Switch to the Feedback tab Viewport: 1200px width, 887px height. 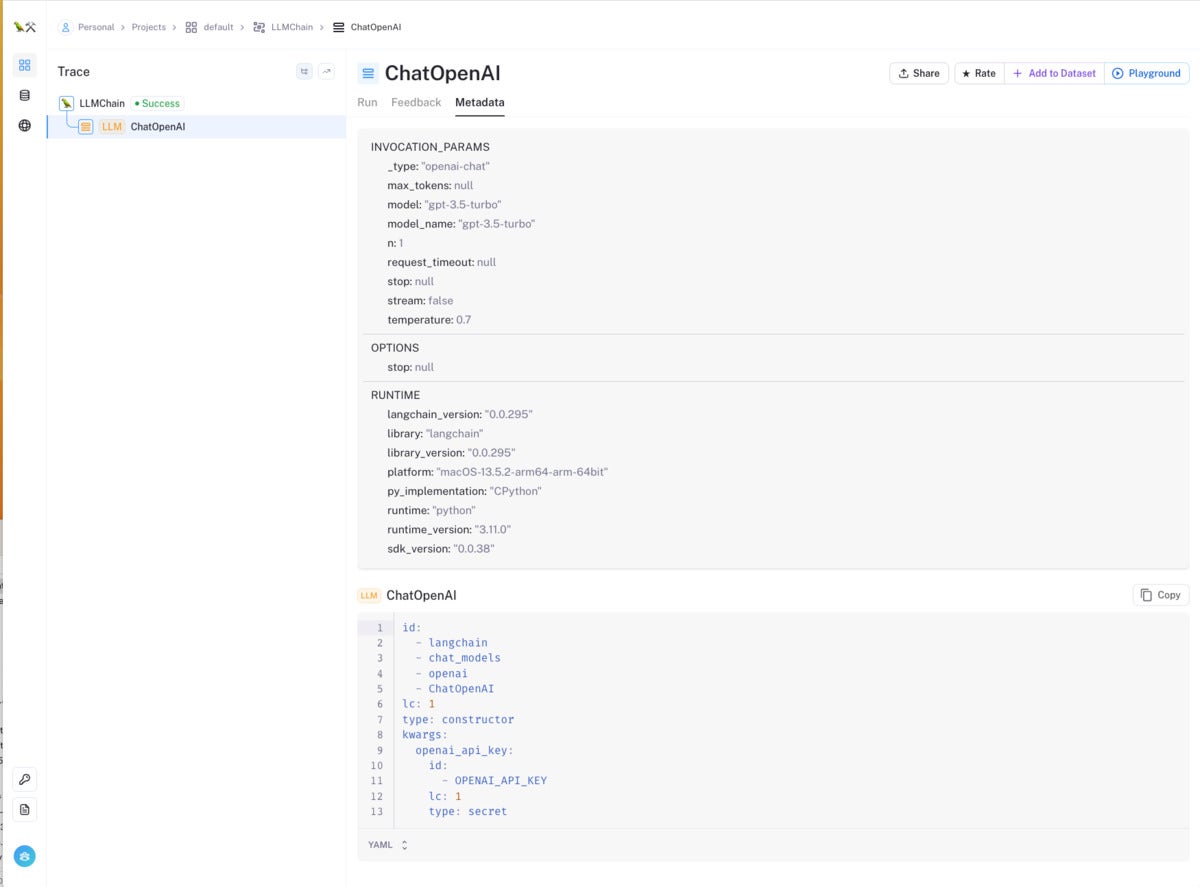(x=416, y=102)
